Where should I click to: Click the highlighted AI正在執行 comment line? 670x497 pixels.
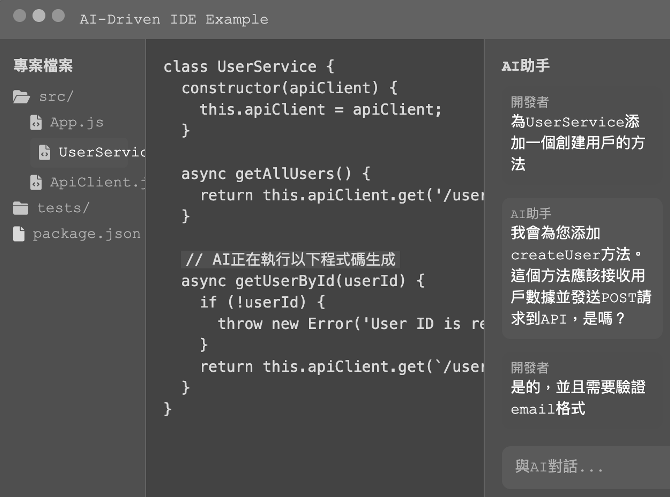pos(291,259)
